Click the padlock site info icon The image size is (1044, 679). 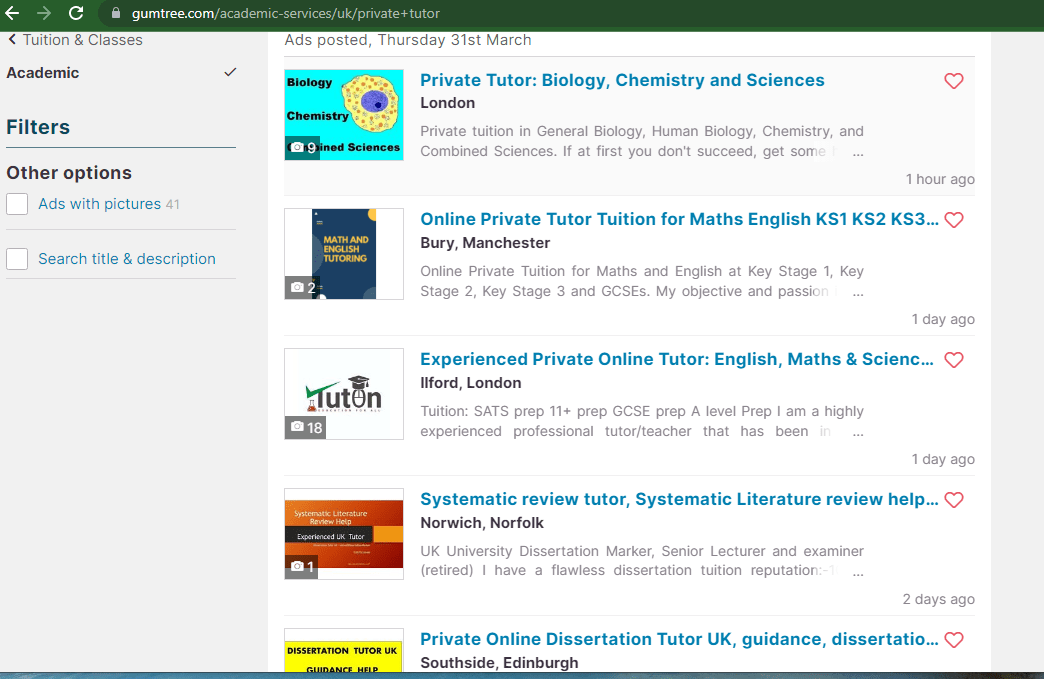(116, 13)
